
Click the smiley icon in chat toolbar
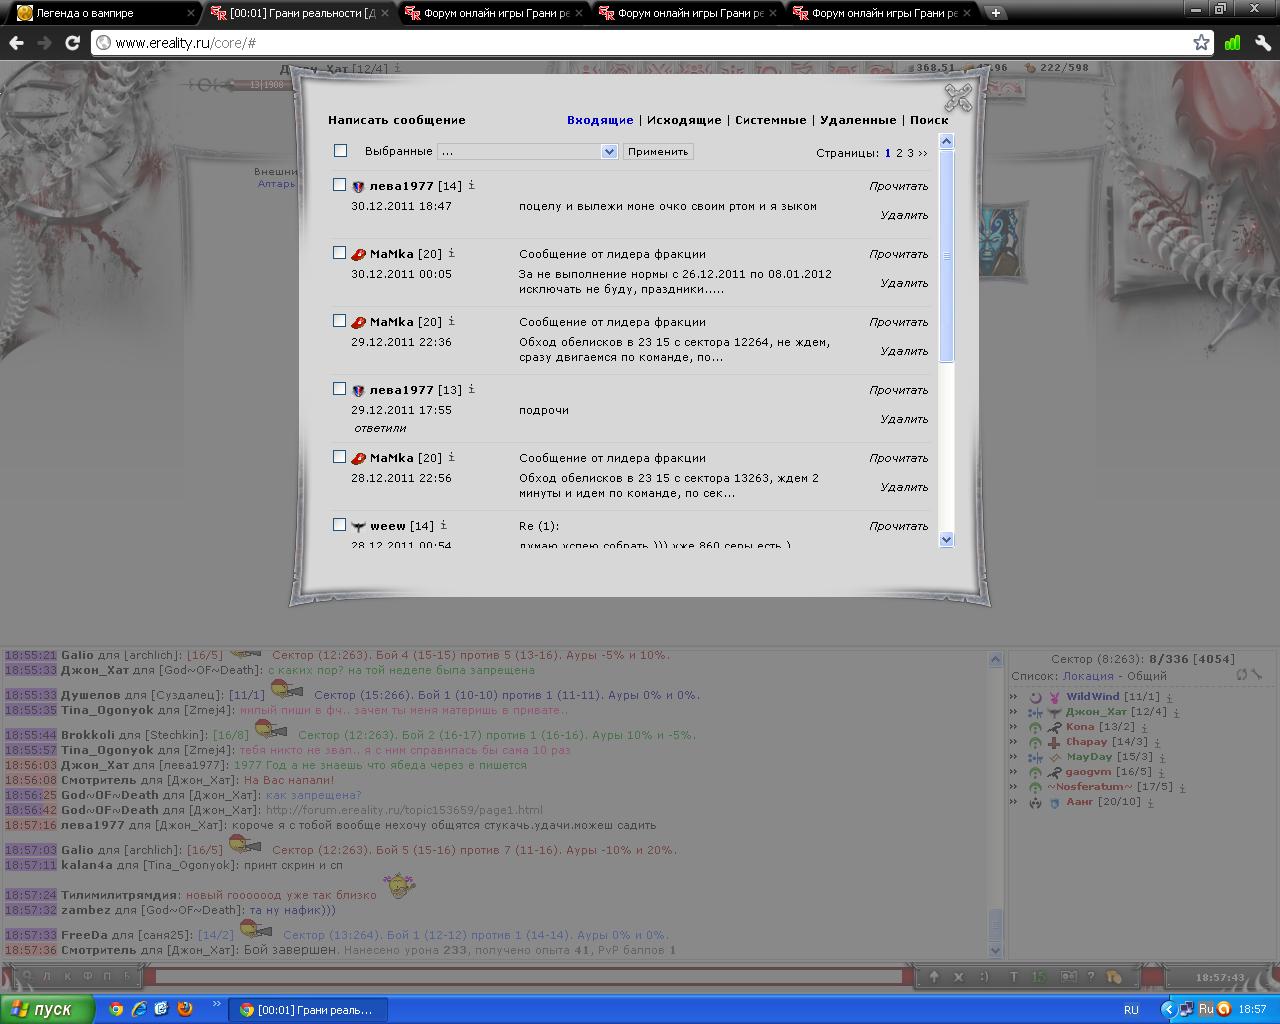pos(984,977)
